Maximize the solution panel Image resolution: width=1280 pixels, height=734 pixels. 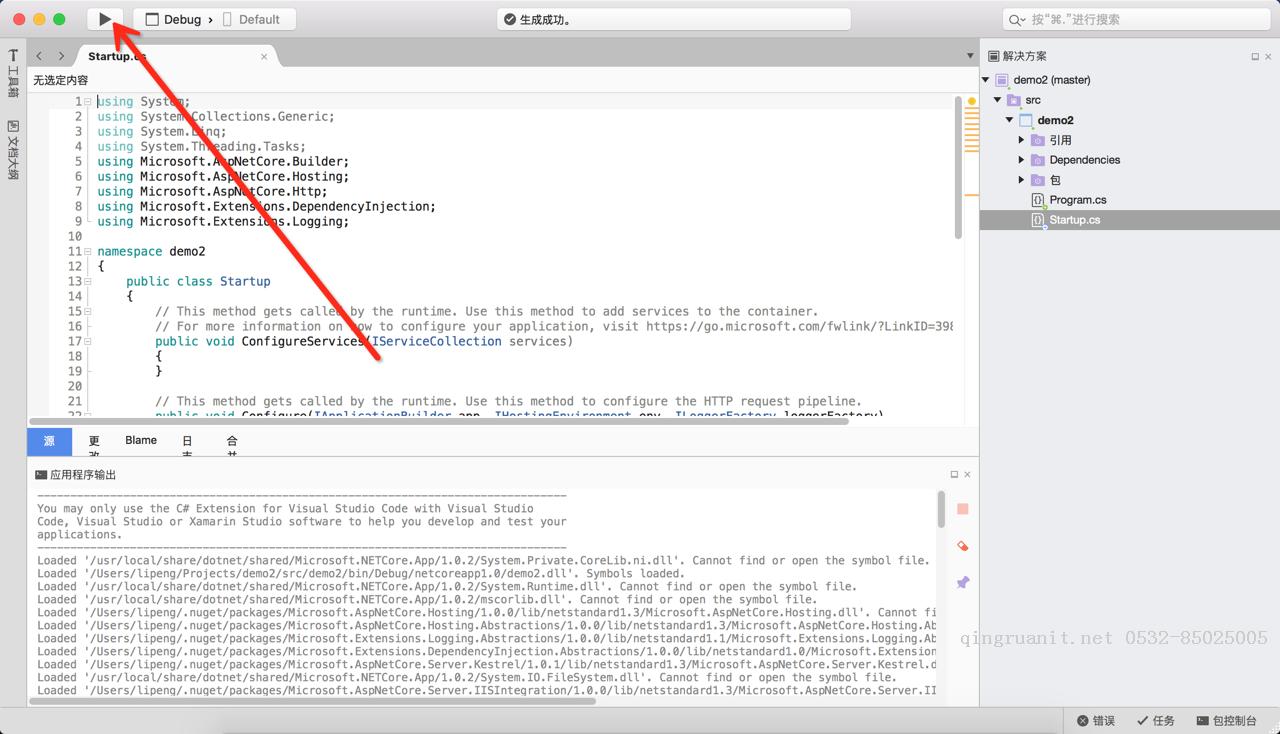tap(1255, 57)
